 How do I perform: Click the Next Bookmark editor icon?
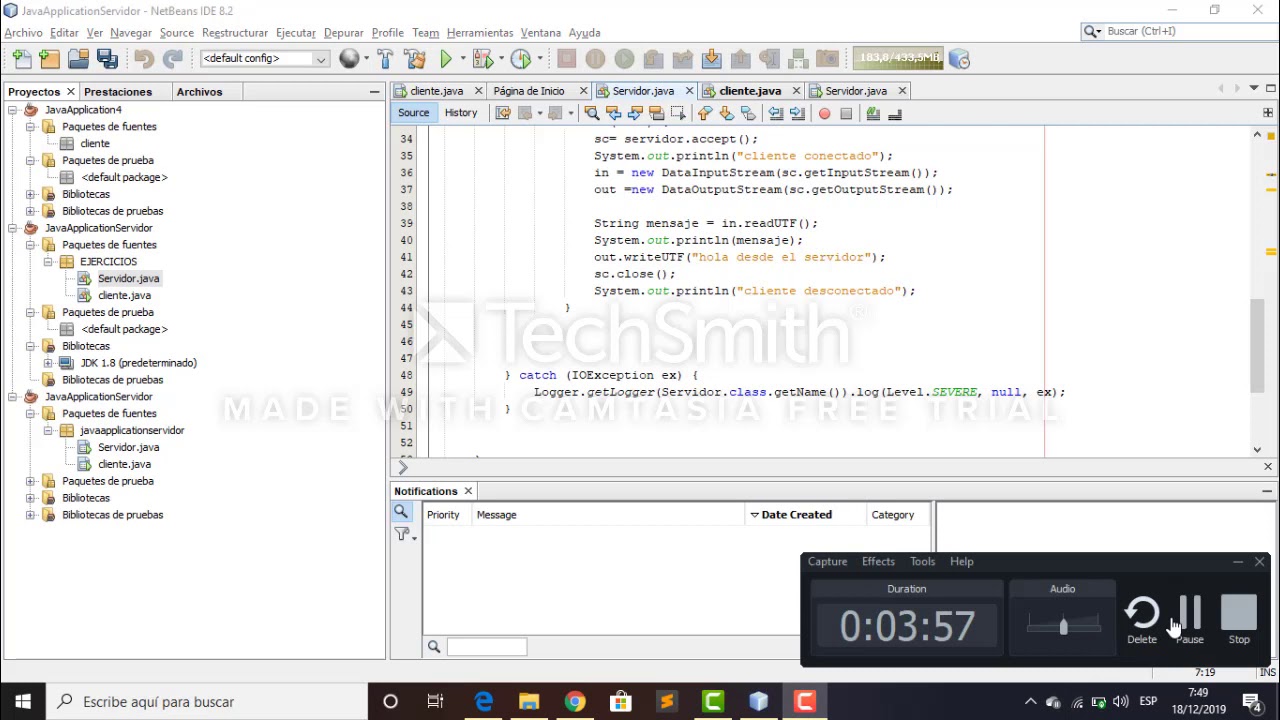tap(726, 113)
